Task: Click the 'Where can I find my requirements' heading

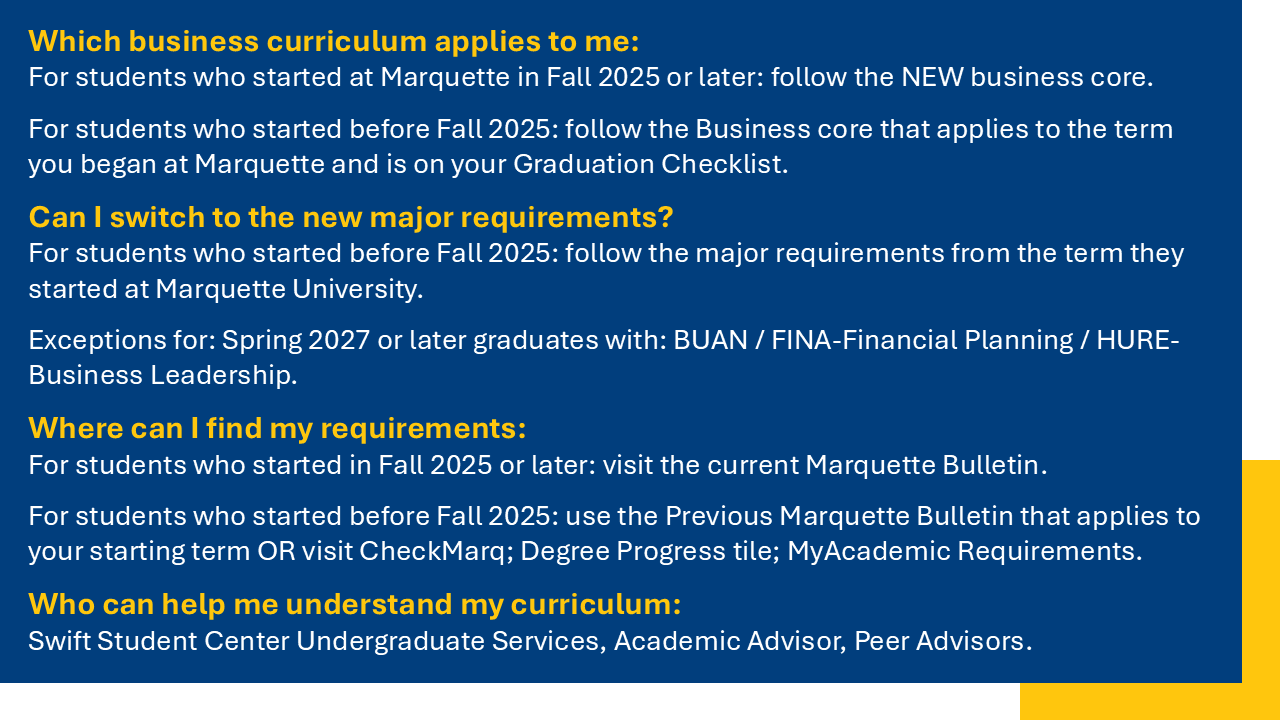Action: click(x=277, y=428)
